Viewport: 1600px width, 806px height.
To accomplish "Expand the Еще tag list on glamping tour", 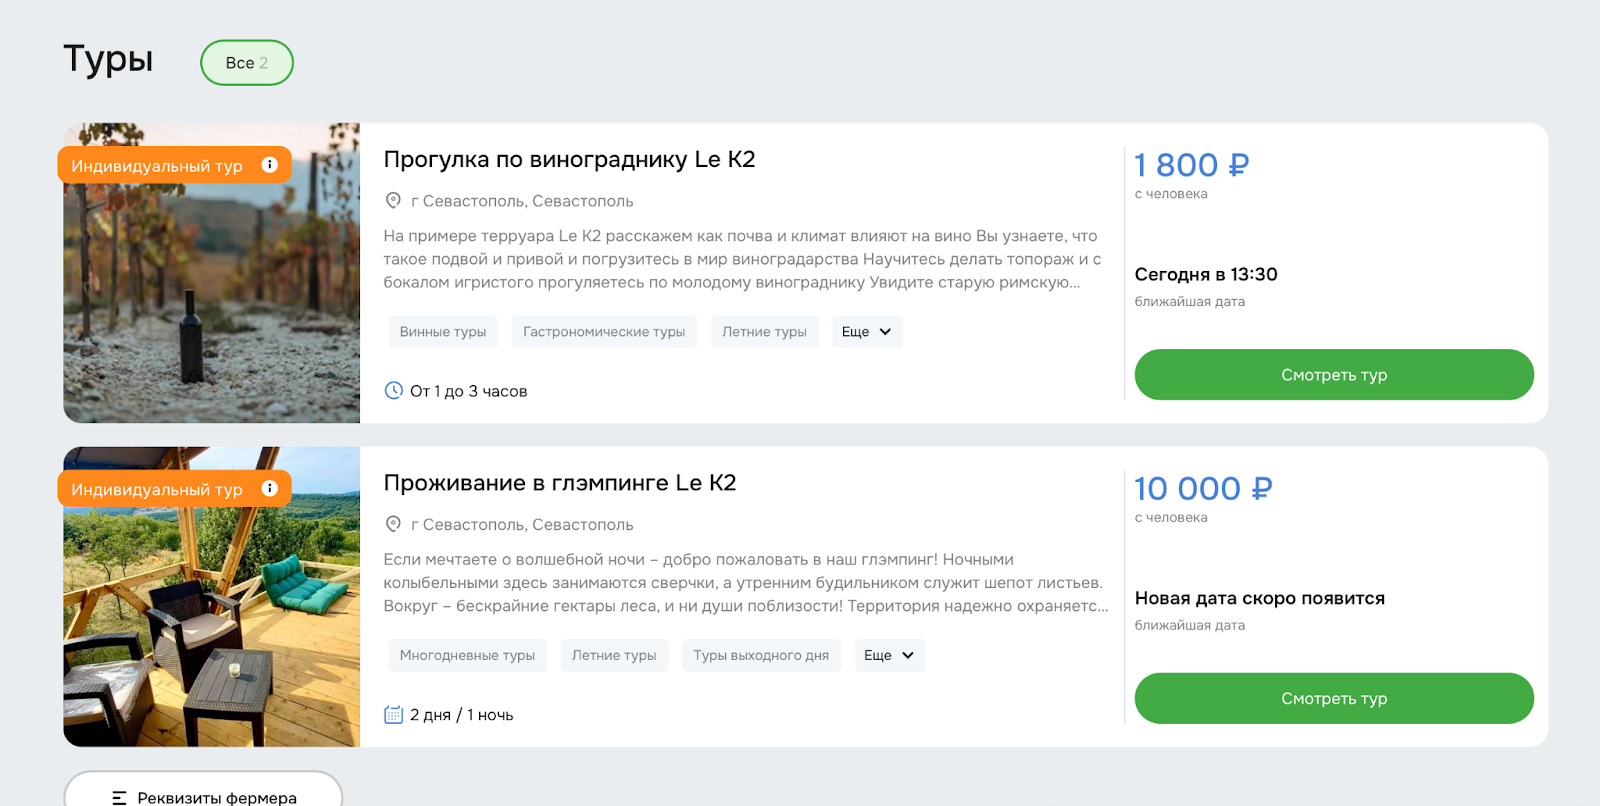I will 888,655.
